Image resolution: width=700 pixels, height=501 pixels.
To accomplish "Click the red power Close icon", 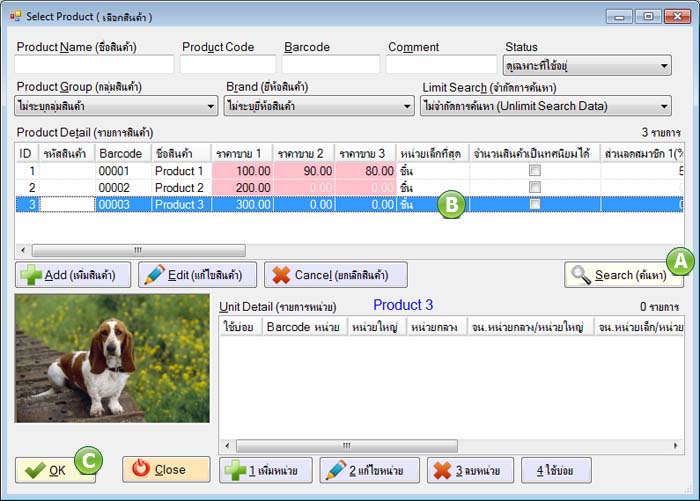I will coord(140,469).
